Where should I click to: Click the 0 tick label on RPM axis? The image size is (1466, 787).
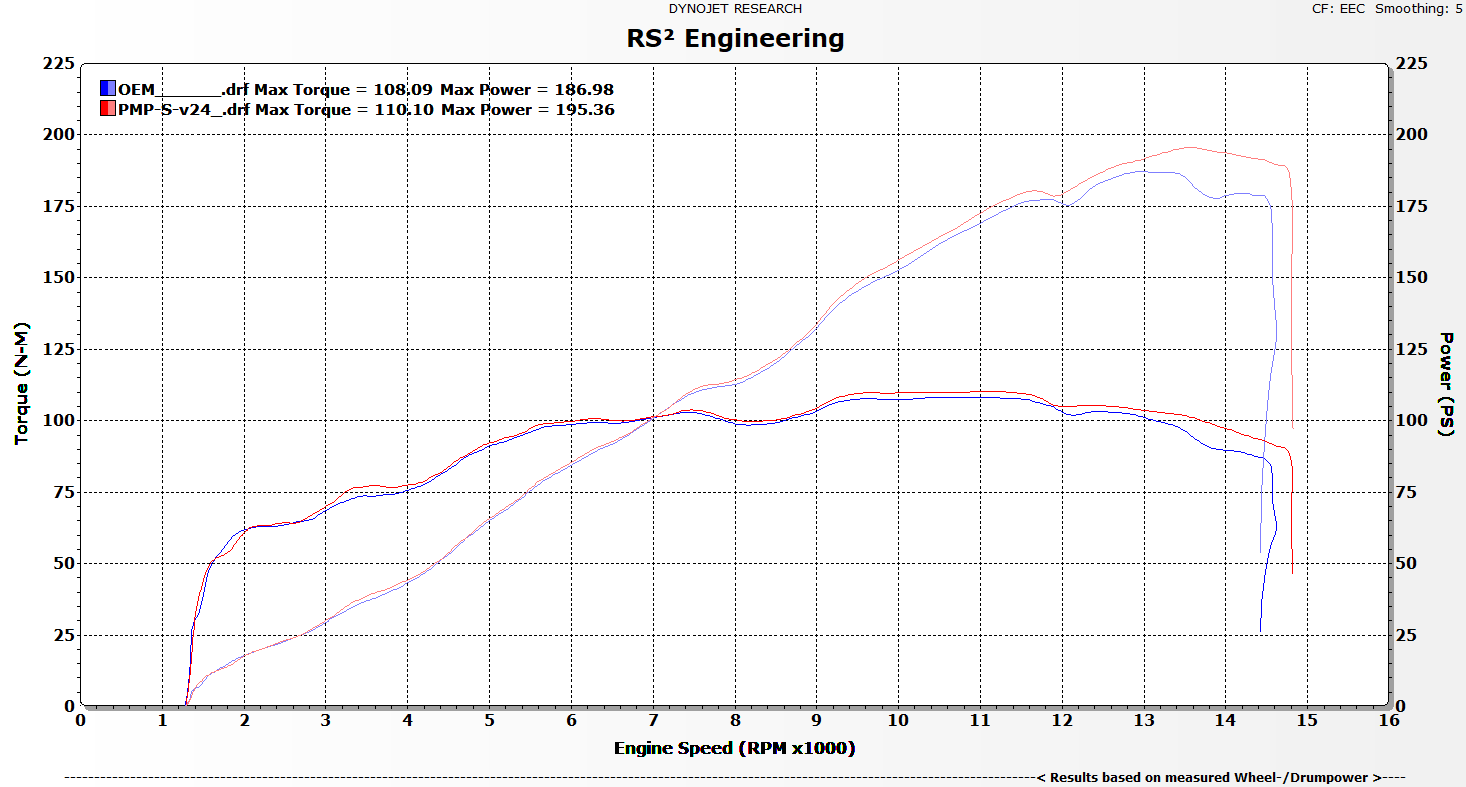pos(81,720)
